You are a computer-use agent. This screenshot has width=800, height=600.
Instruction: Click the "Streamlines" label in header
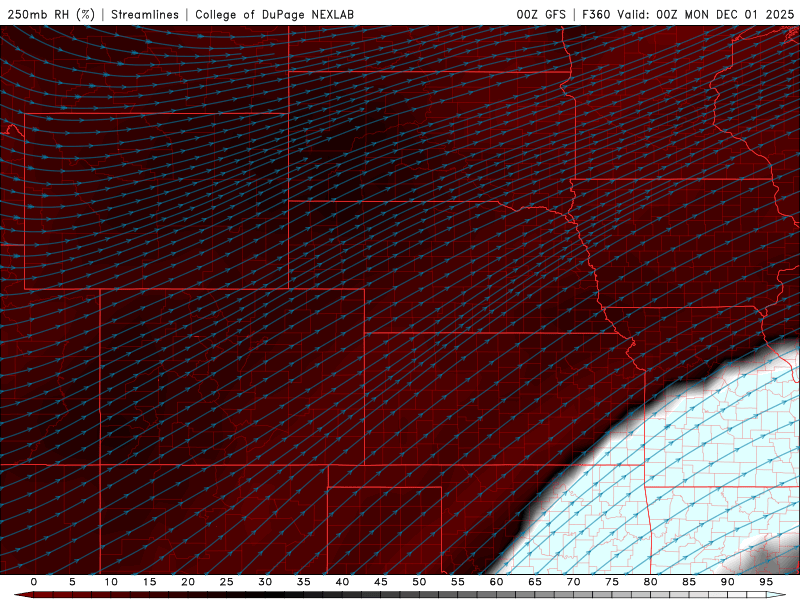tap(145, 14)
